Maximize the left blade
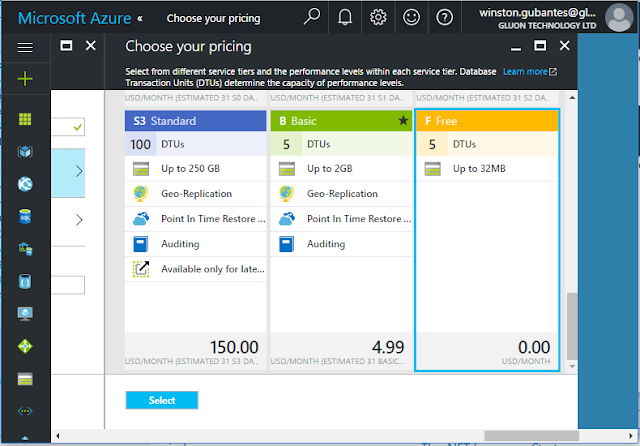Screen dimensions: 640x446 click(x=66, y=45)
